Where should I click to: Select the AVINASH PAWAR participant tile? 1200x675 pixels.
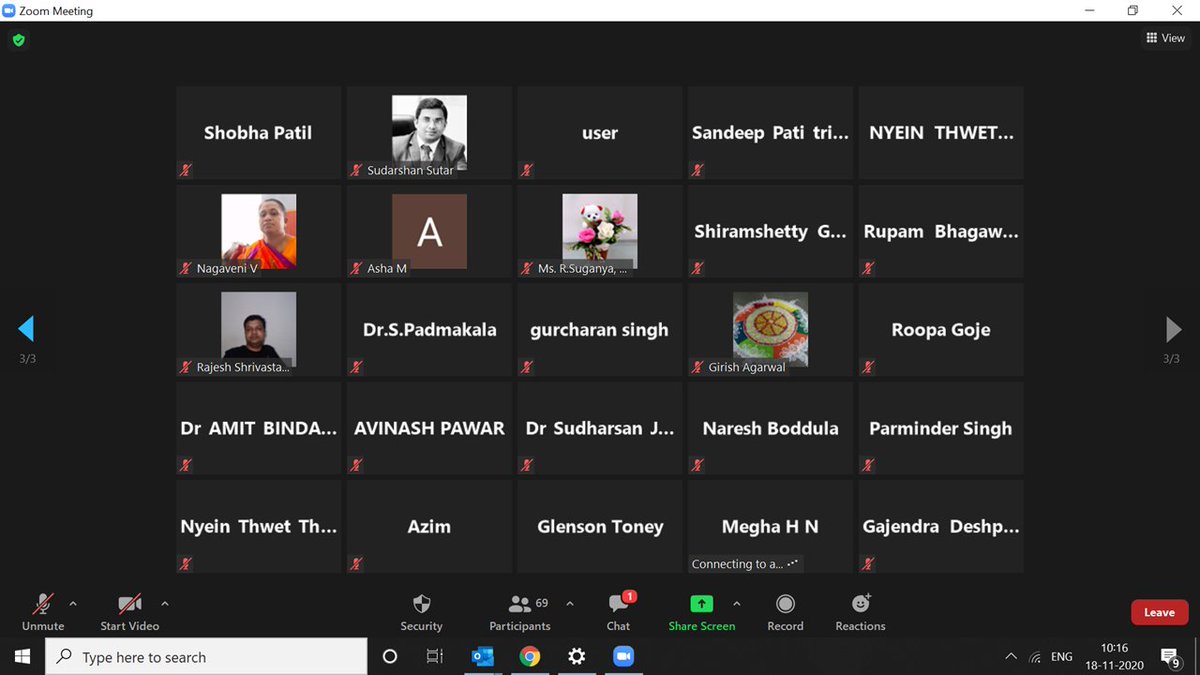tap(429, 428)
